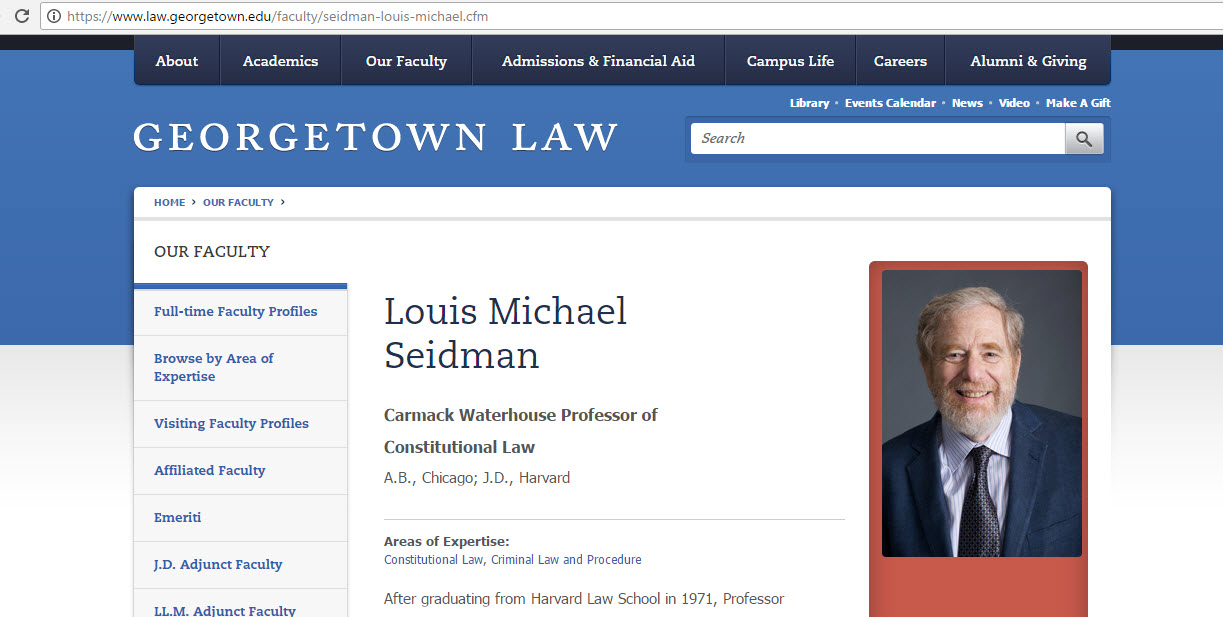
Task: Open the Campus Life menu
Action: [x=790, y=61]
